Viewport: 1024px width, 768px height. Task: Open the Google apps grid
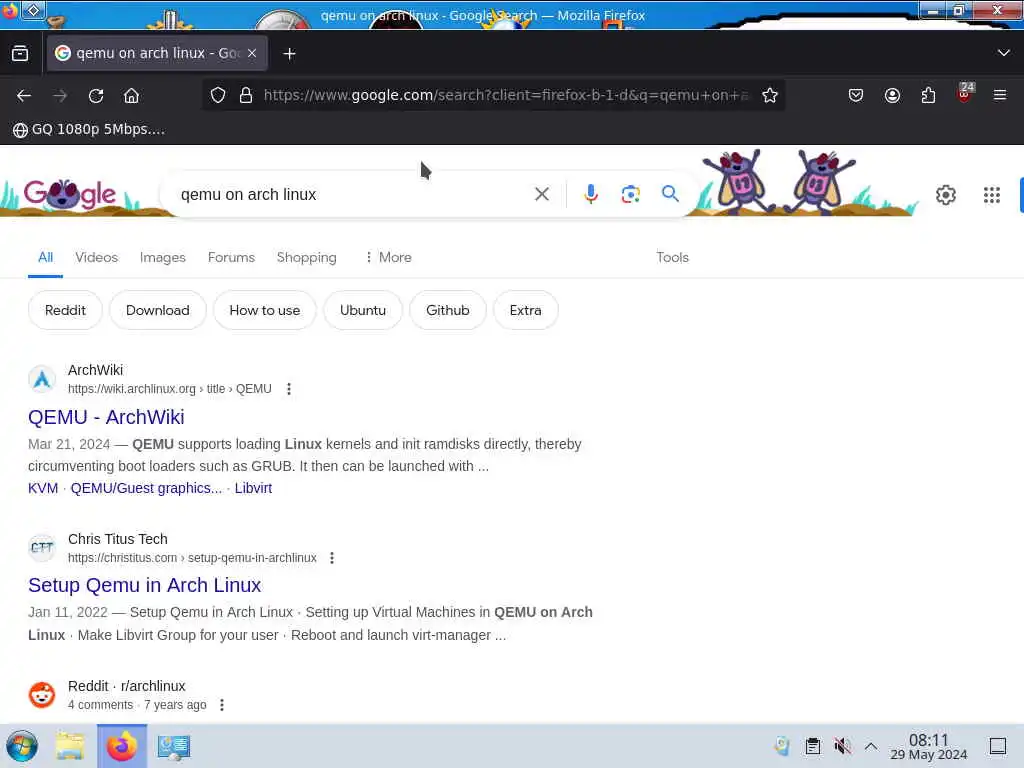(x=991, y=195)
